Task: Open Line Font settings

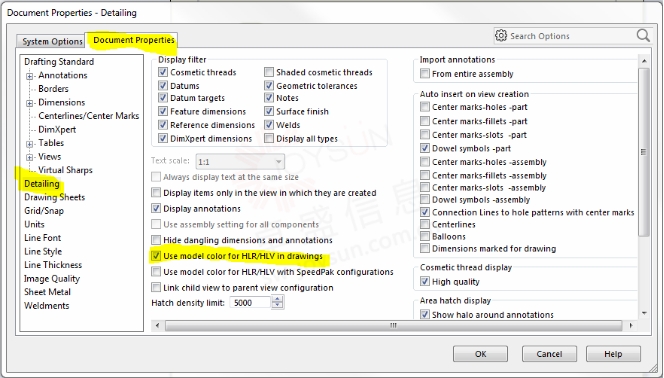Action: click(42, 238)
